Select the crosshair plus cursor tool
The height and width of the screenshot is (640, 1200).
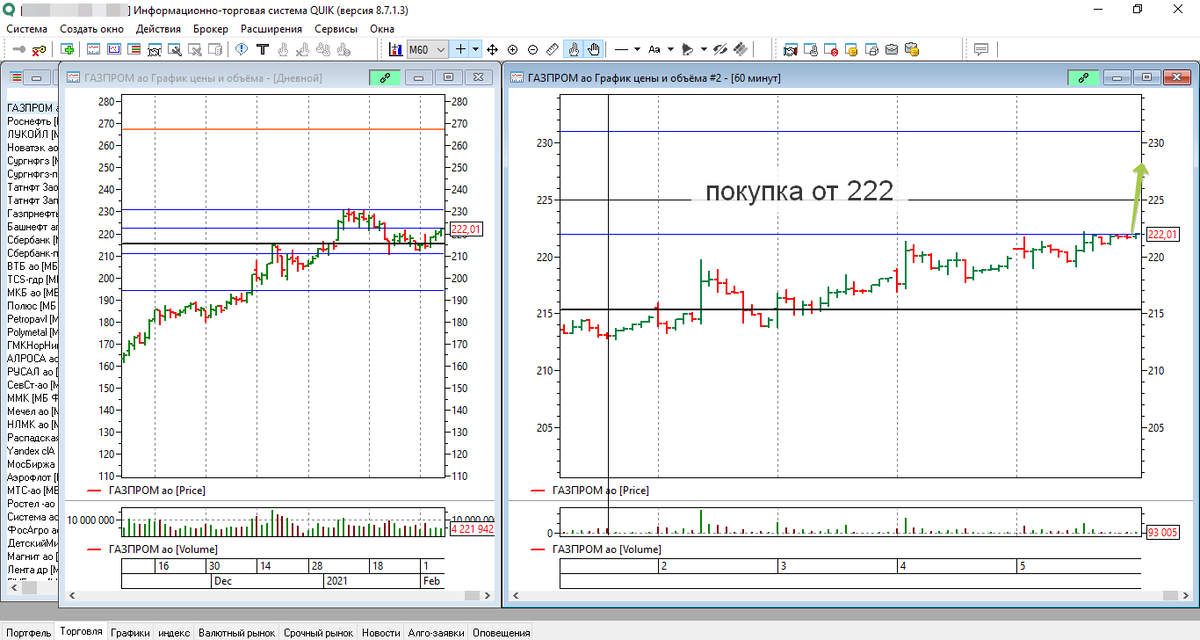tap(460, 49)
